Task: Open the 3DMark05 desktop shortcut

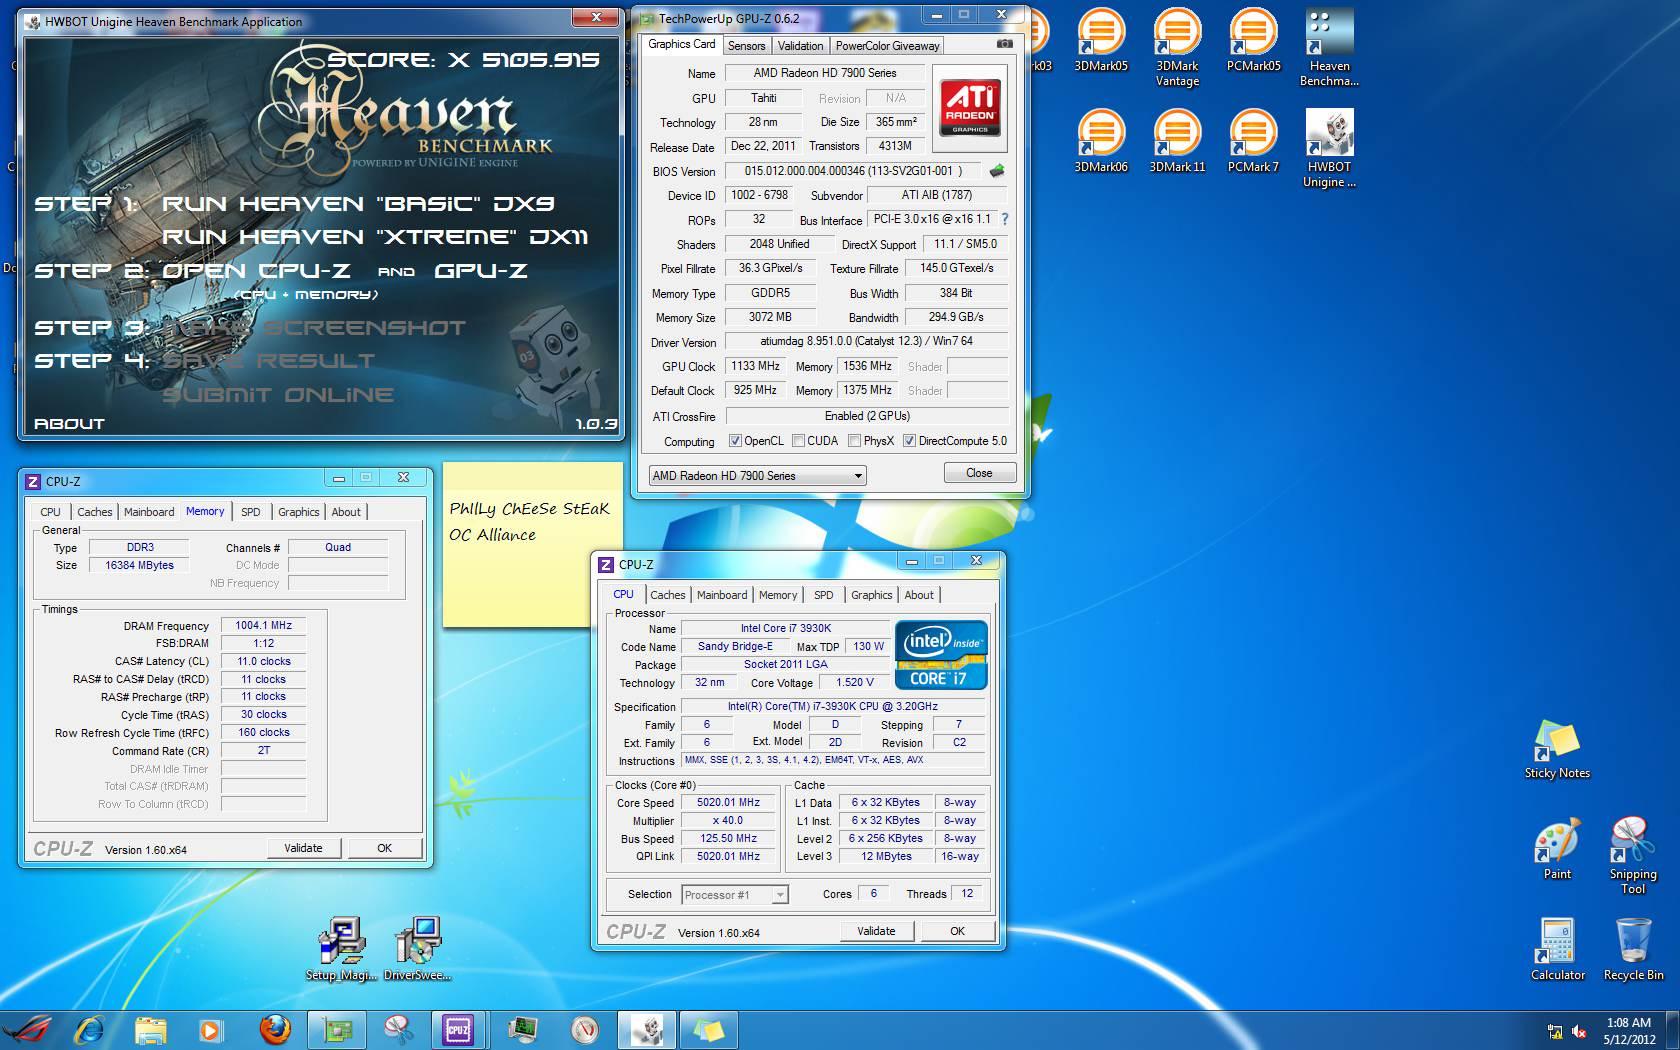Action: (1100, 40)
